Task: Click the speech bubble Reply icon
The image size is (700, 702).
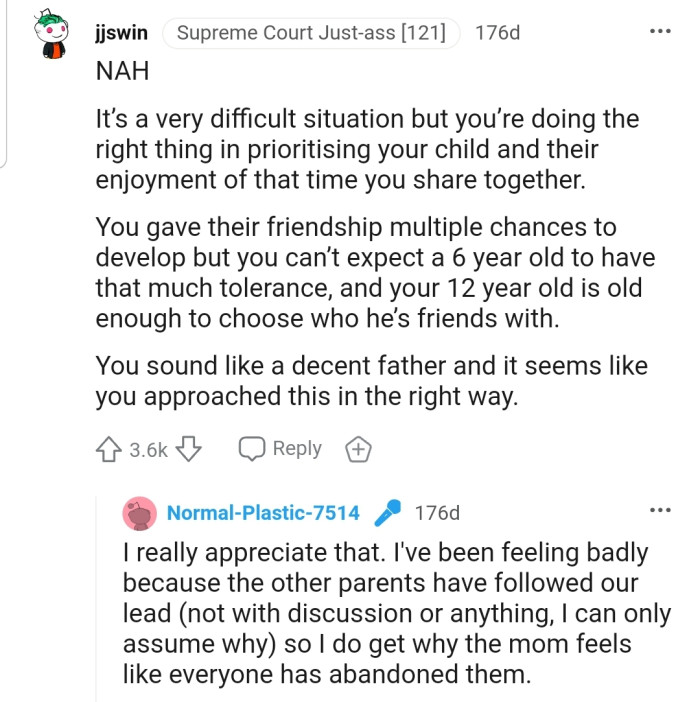Action: pos(250,449)
